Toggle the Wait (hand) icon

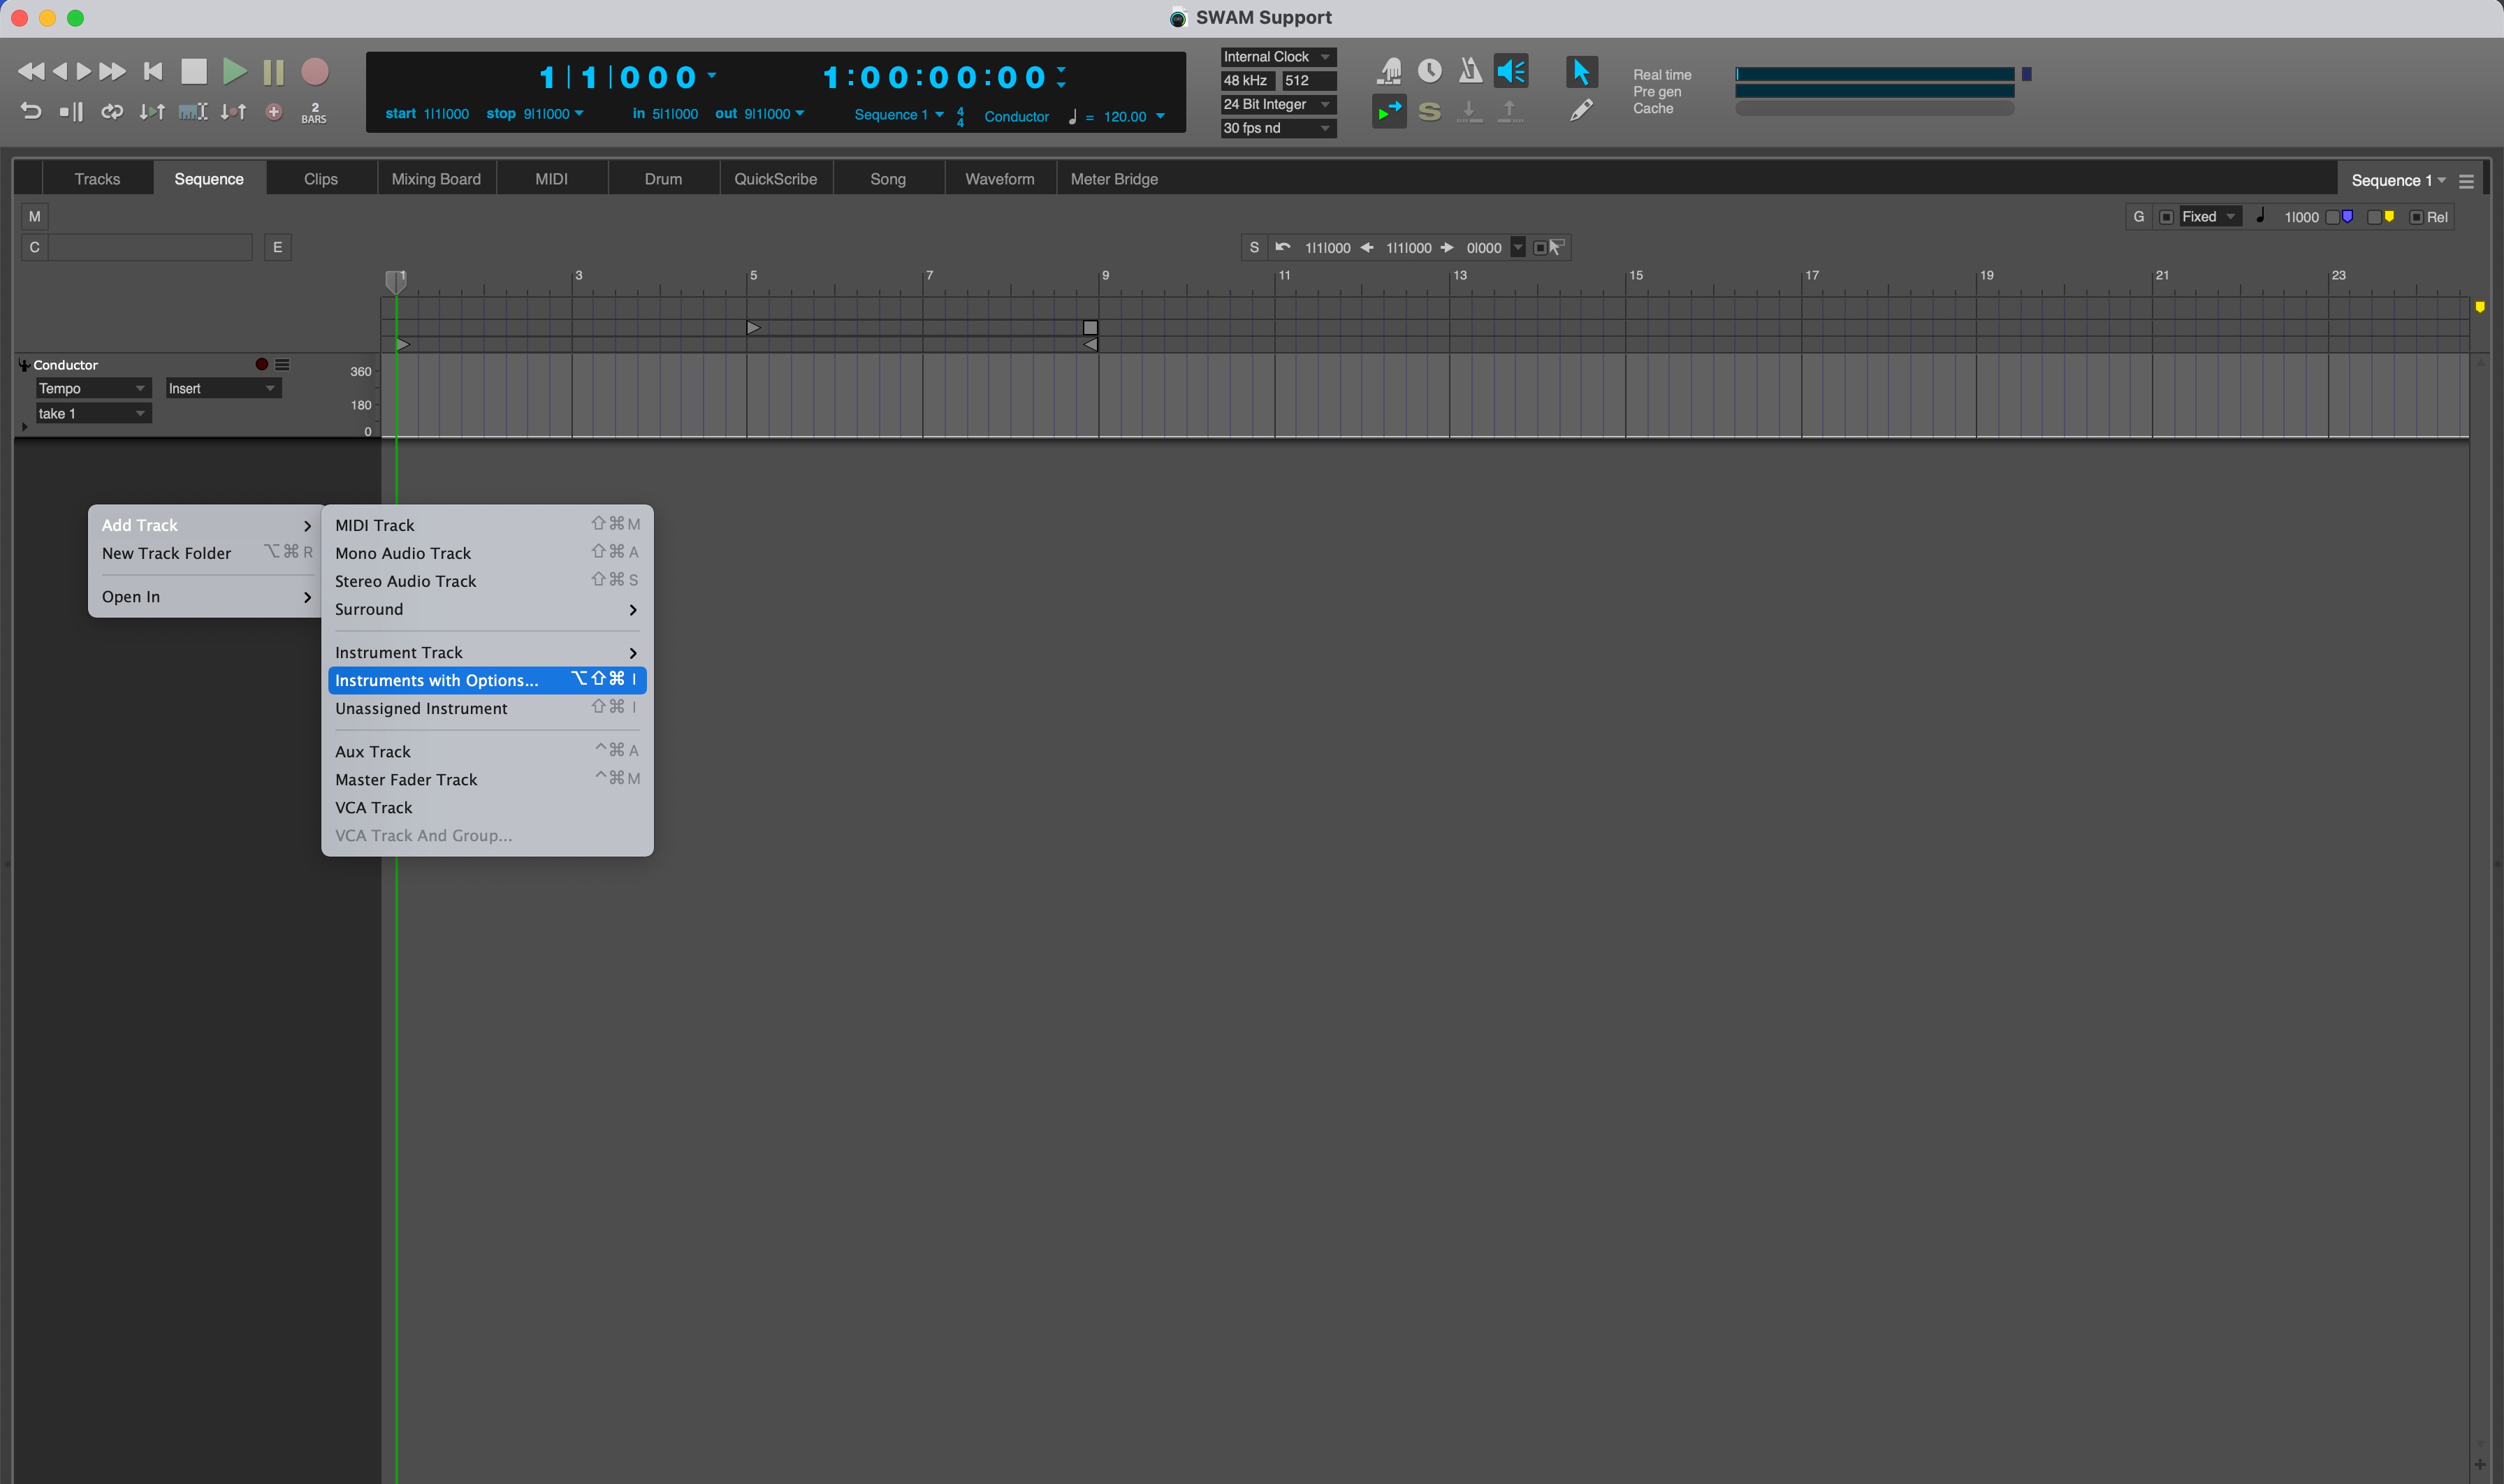[1389, 71]
